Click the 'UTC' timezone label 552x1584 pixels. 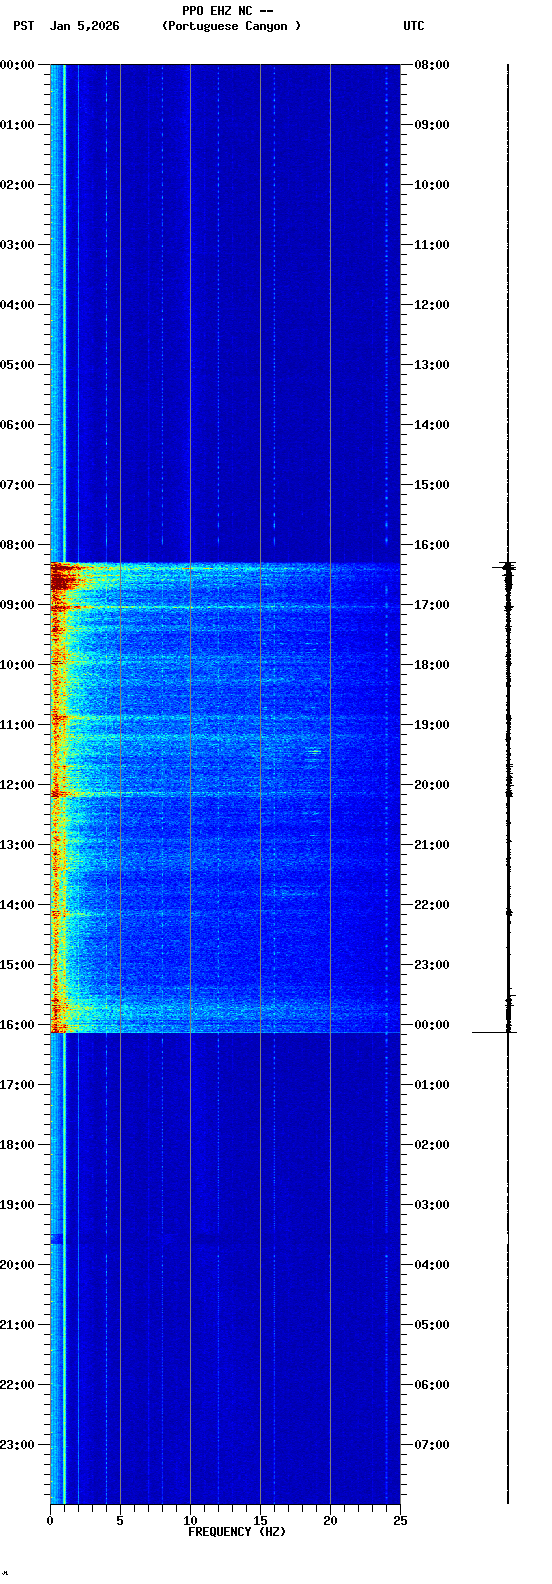tap(414, 26)
